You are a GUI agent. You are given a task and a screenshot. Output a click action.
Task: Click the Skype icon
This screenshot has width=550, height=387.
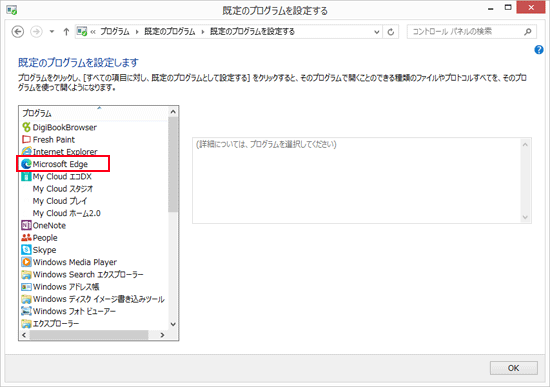(x=26, y=250)
